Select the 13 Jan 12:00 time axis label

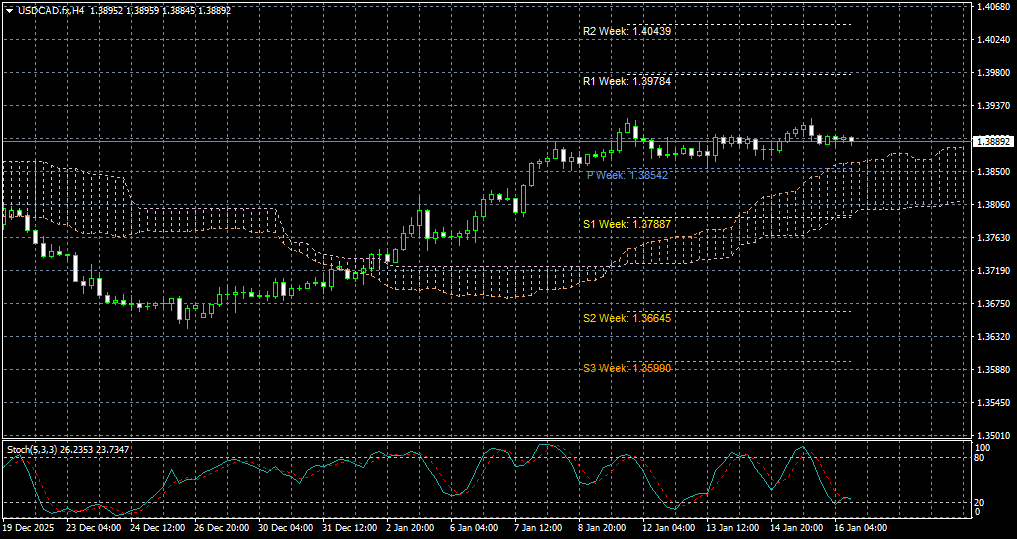click(734, 528)
